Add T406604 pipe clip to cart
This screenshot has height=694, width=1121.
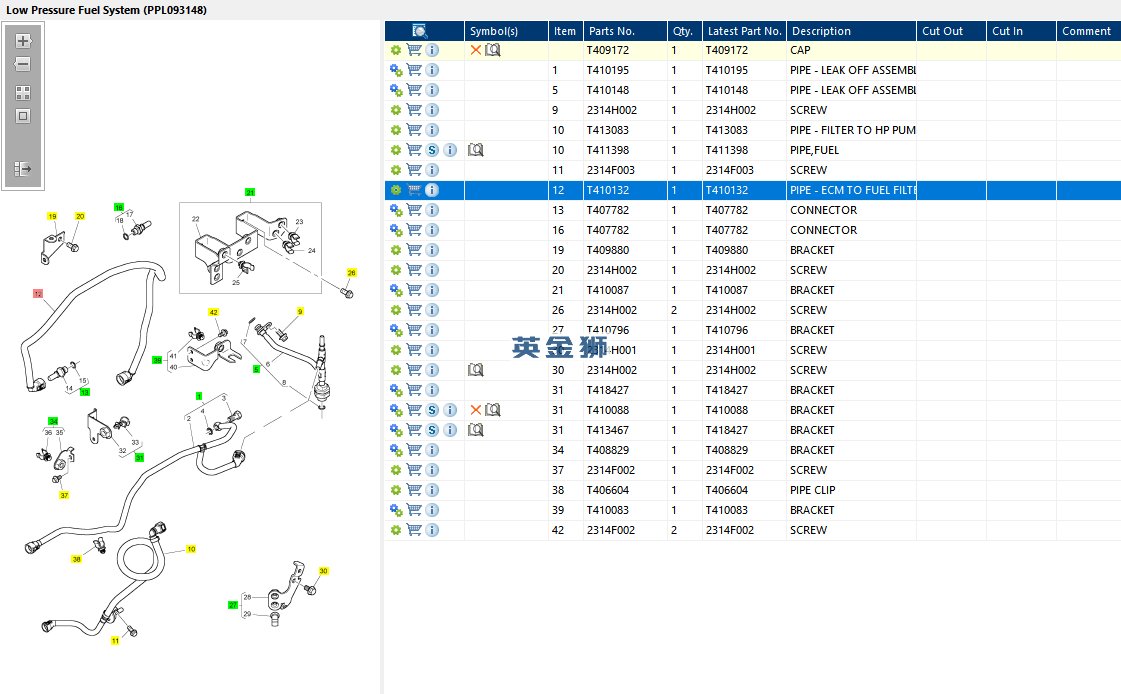click(x=413, y=490)
